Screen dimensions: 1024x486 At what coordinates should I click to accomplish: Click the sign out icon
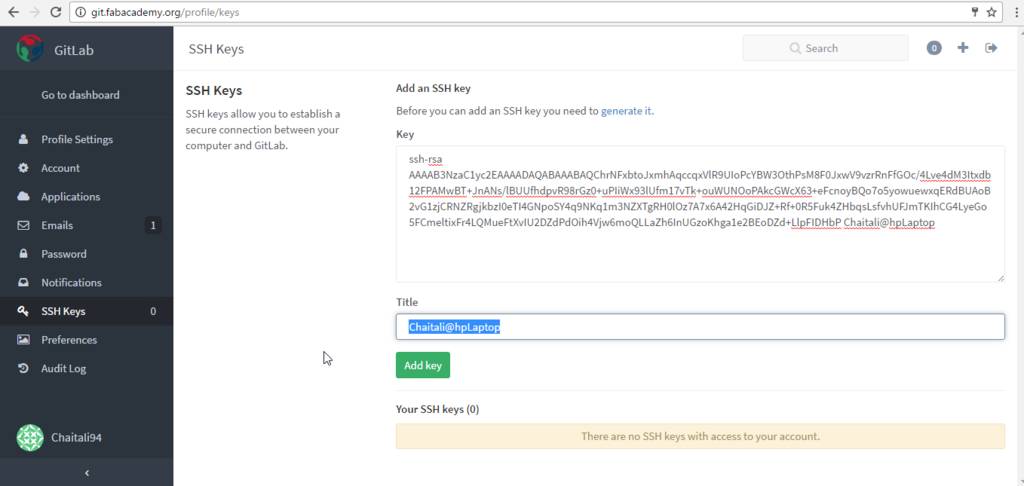pos(992,48)
